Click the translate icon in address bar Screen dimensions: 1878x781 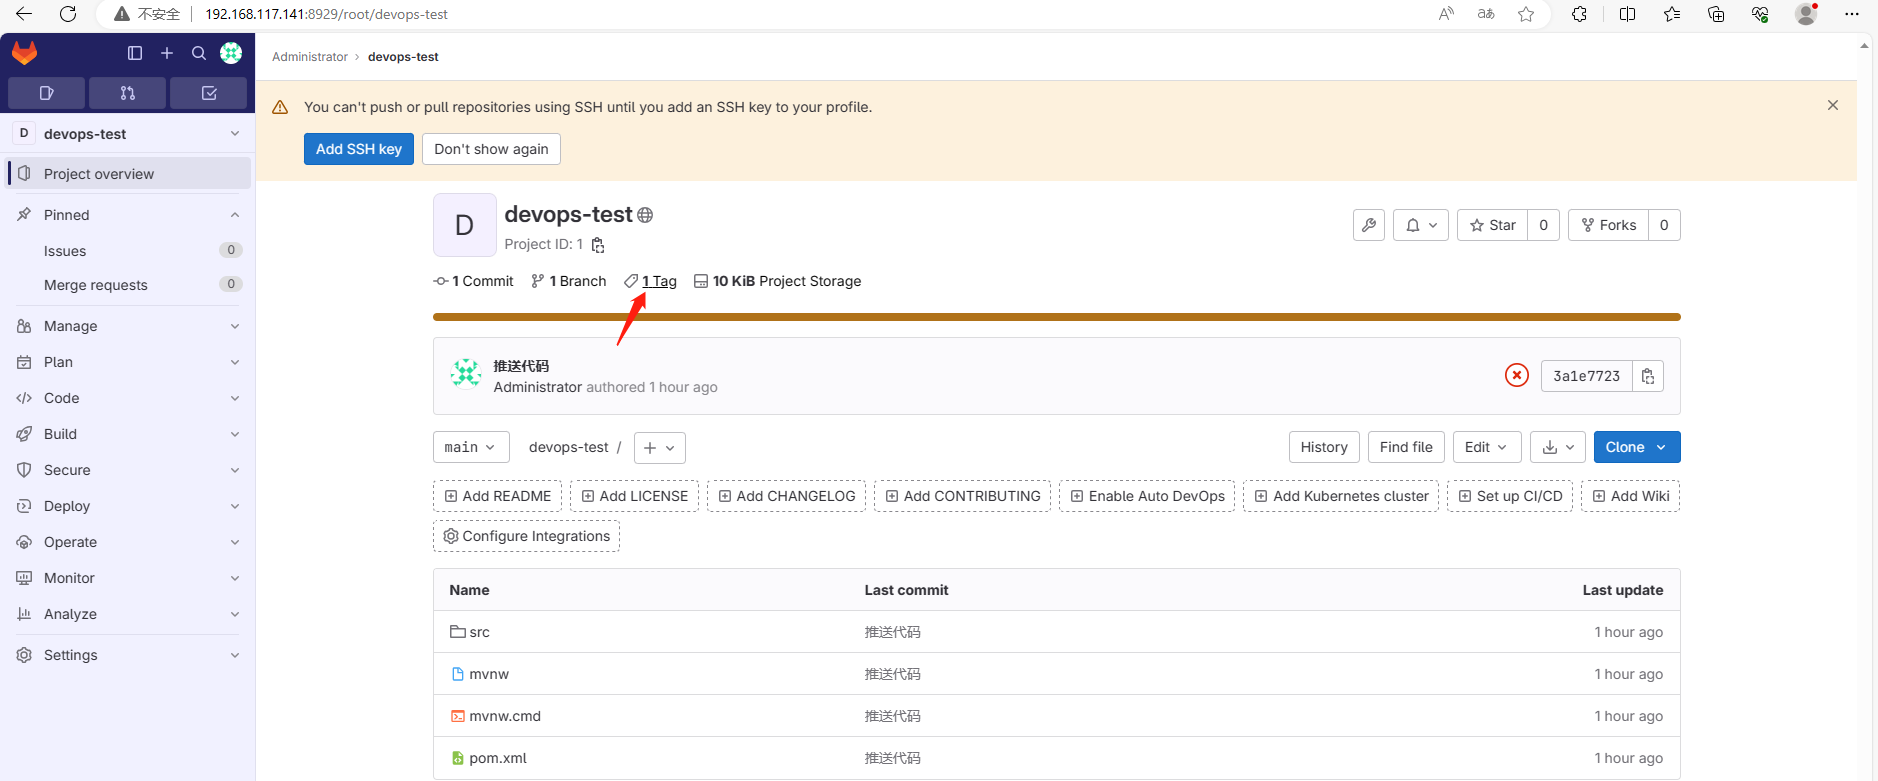point(1486,14)
